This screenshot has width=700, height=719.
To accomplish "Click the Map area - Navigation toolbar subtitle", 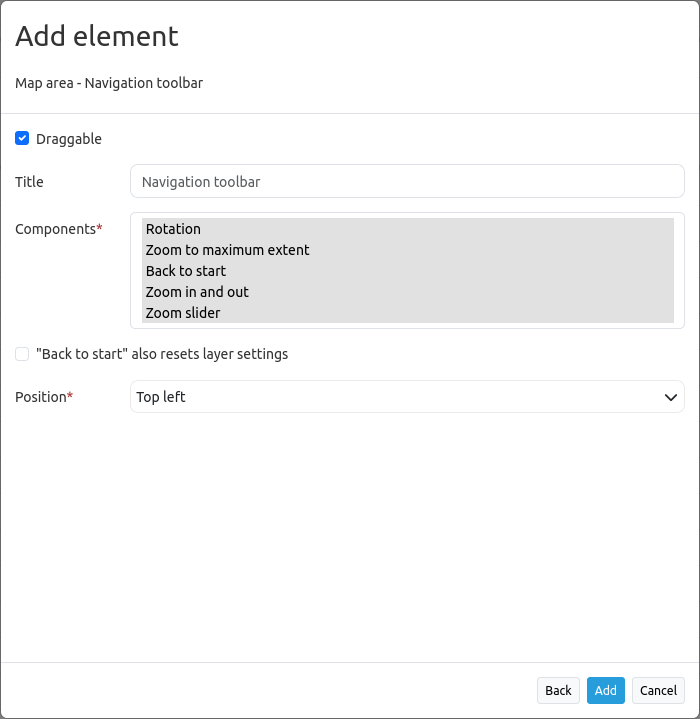I will [x=109, y=83].
